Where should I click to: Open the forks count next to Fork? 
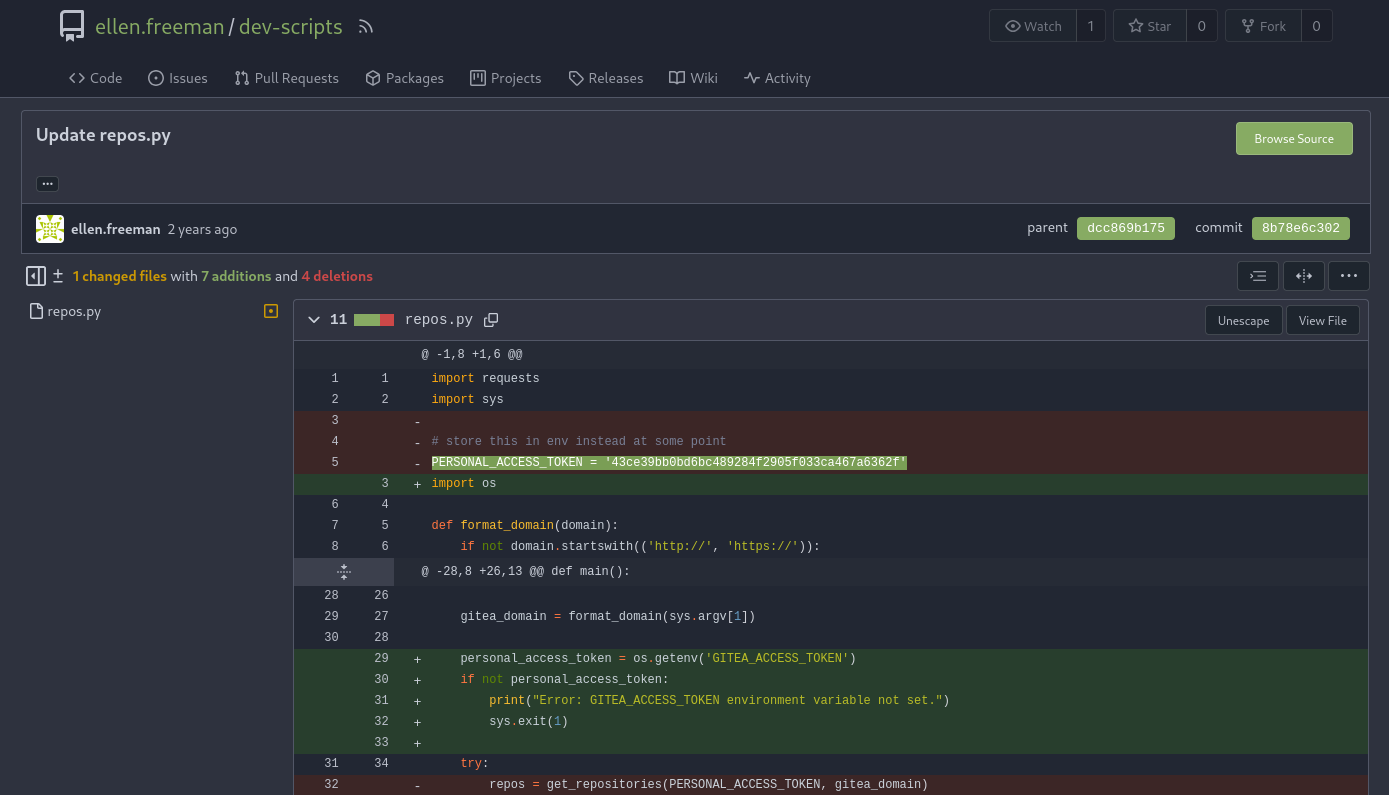(1317, 26)
